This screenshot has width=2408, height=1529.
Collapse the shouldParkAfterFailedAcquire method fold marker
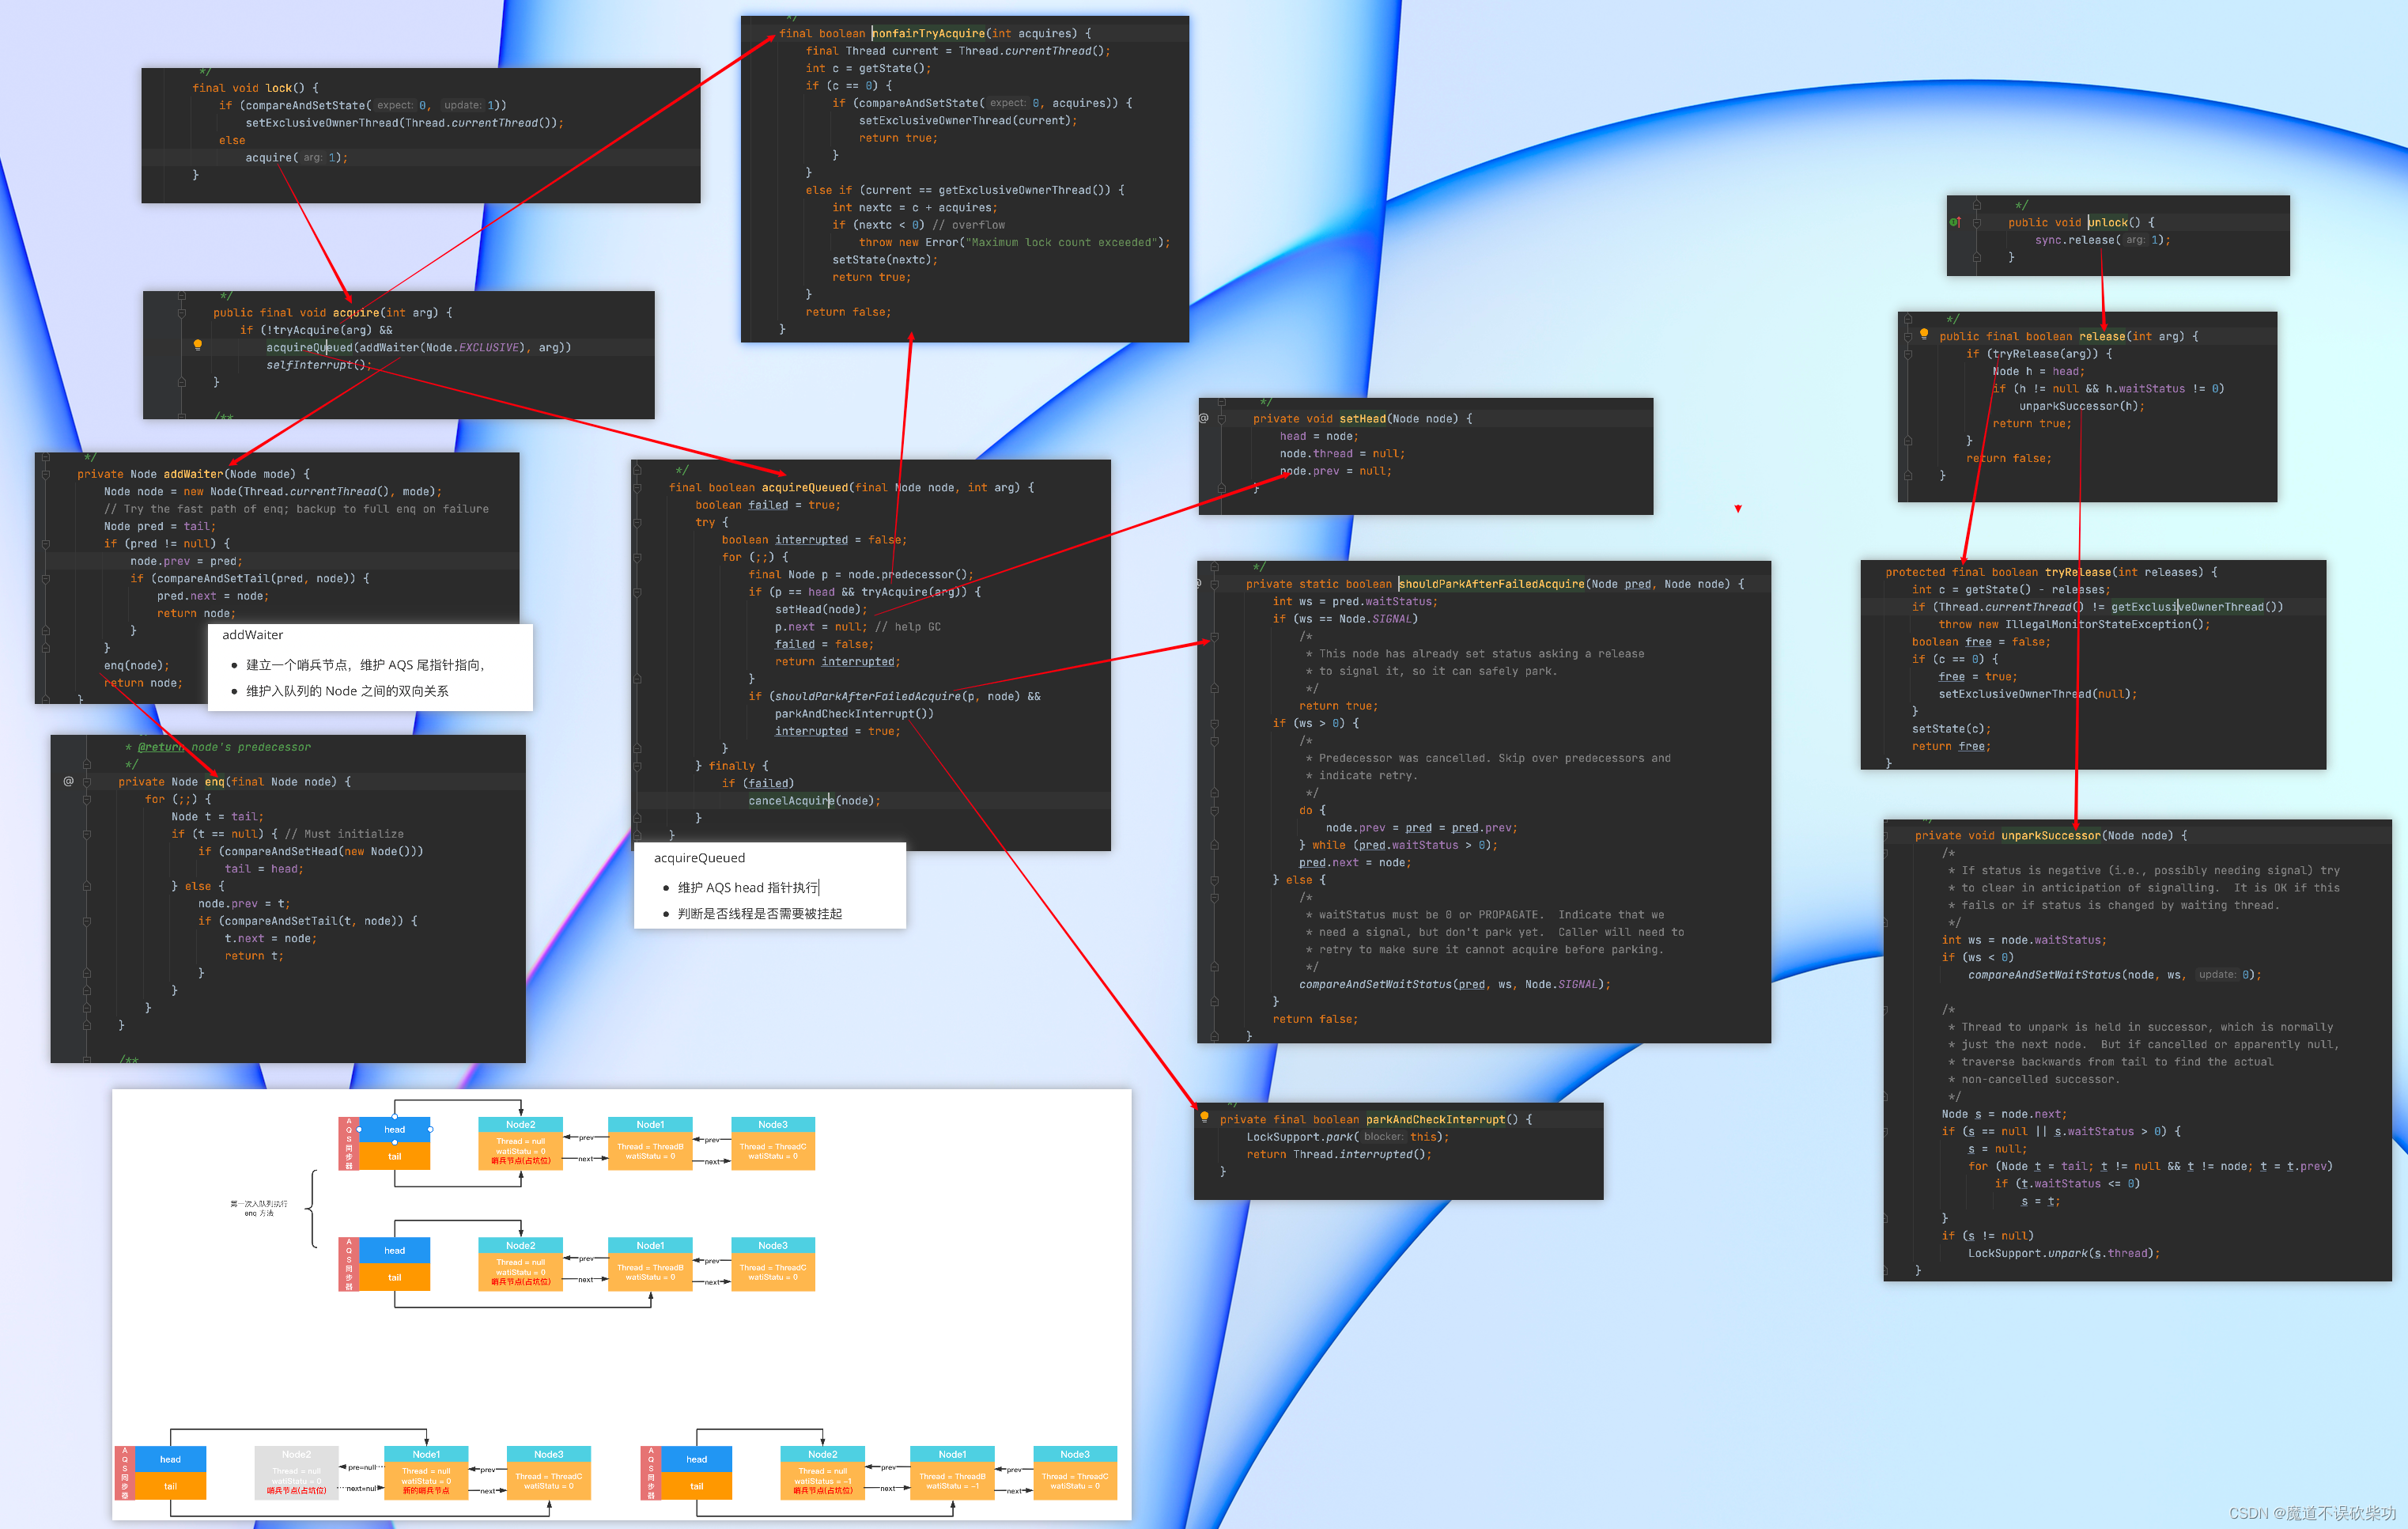click(x=1215, y=584)
